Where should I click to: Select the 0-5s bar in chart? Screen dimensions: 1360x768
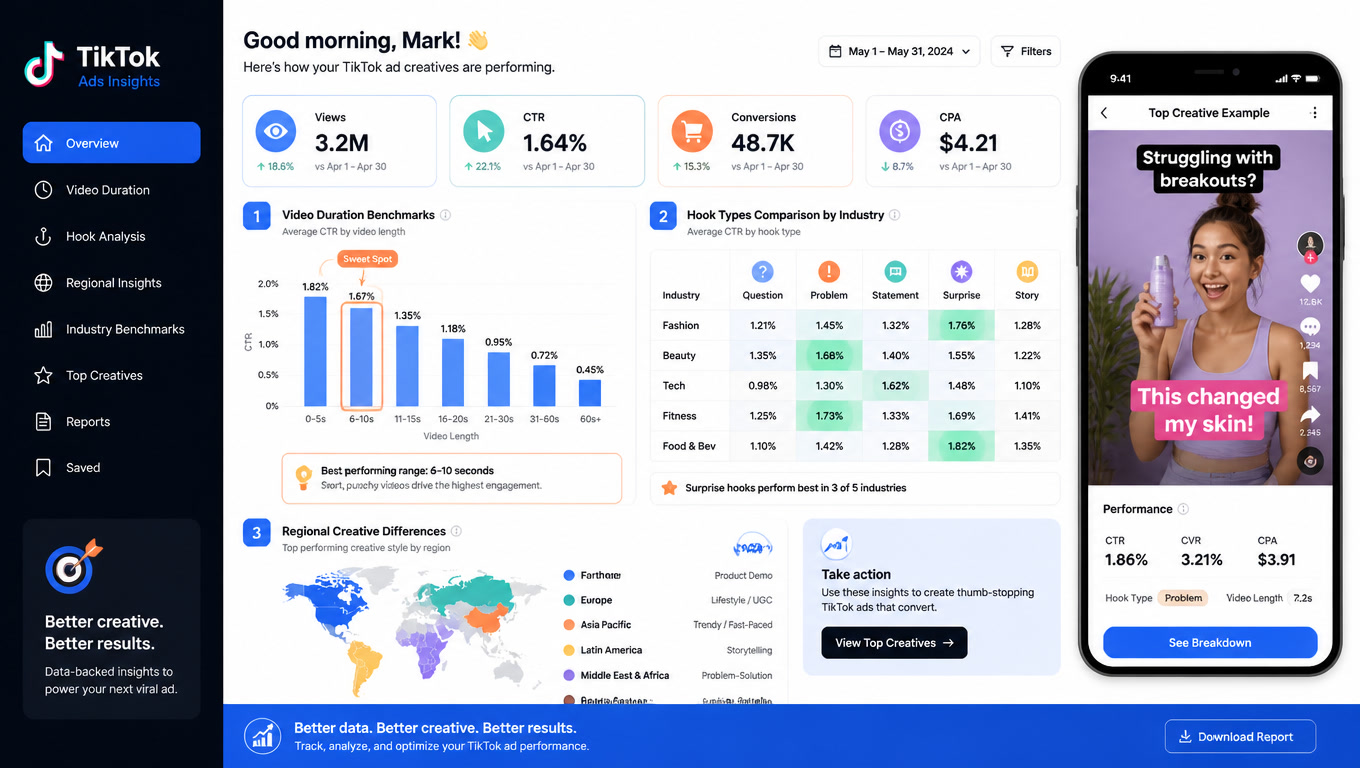coord(315,351)
